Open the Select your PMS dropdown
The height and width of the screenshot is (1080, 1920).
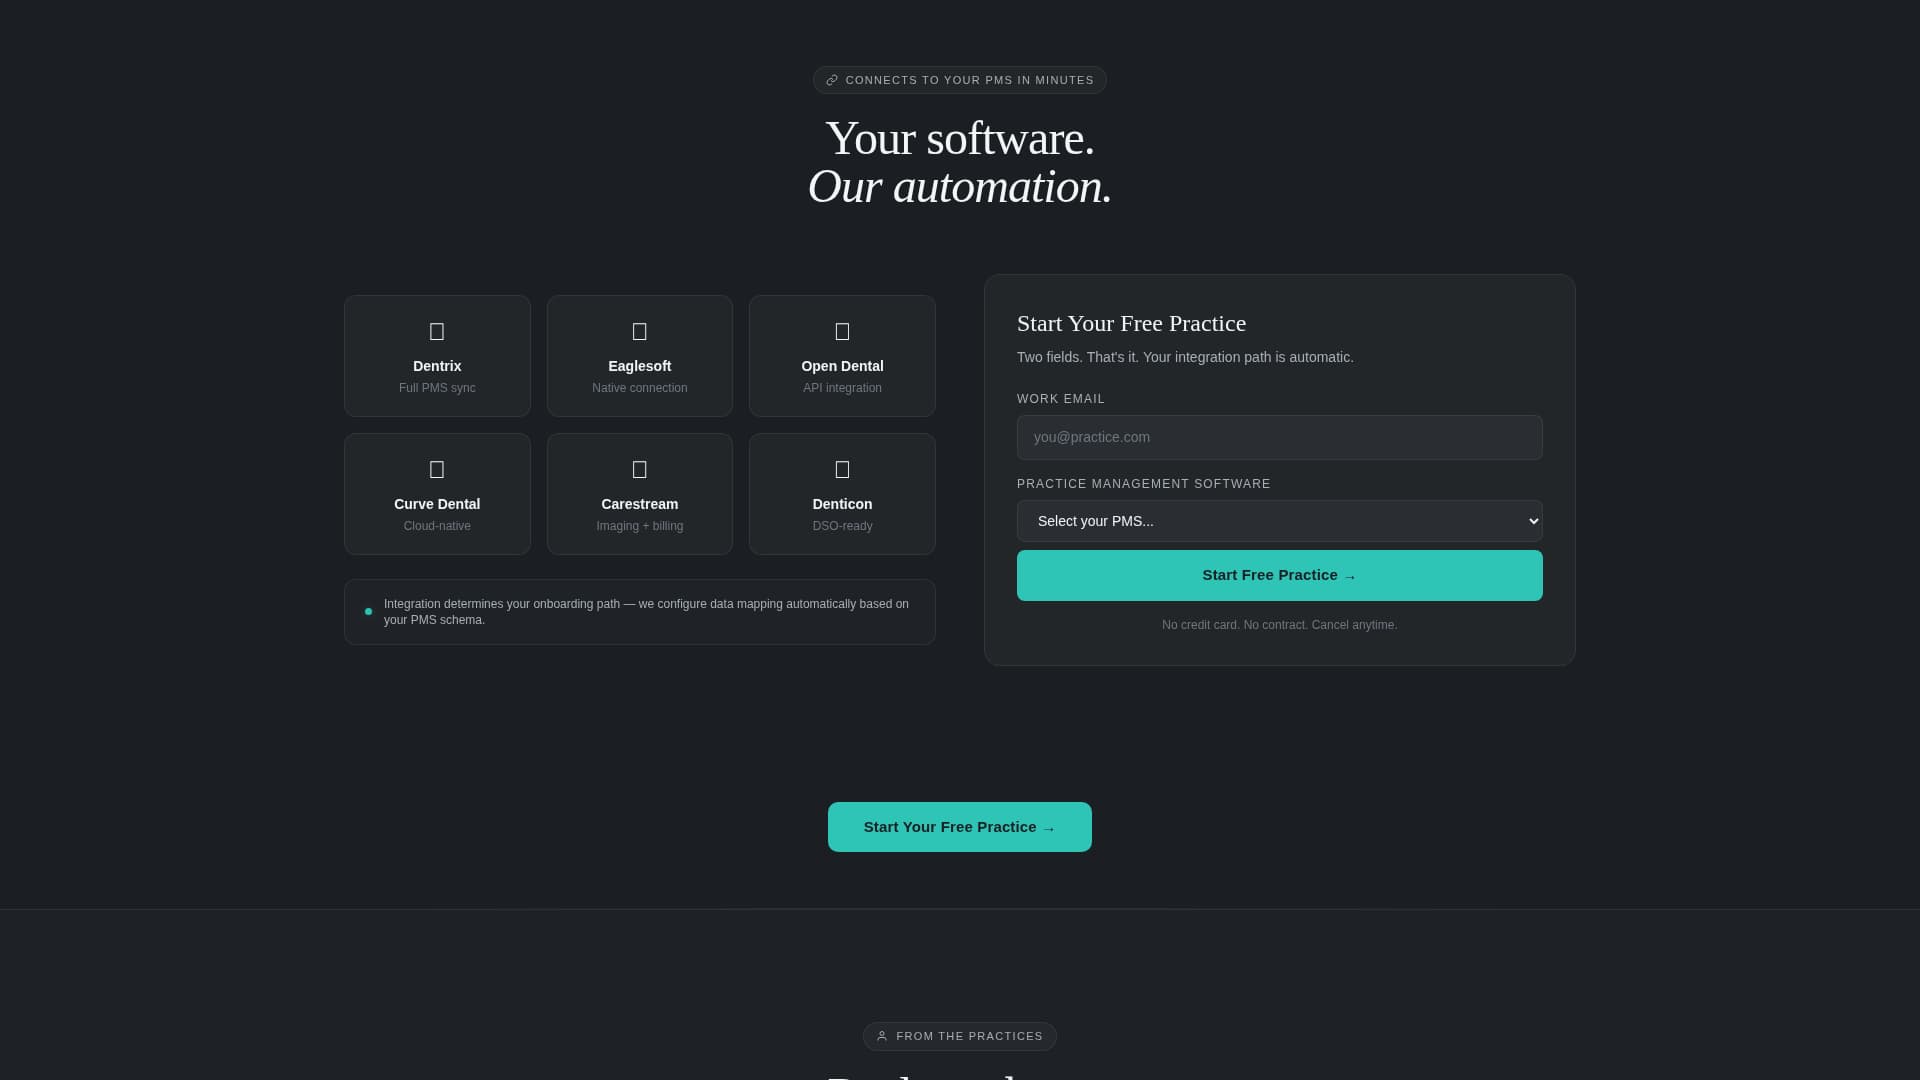pos(1279,521)
